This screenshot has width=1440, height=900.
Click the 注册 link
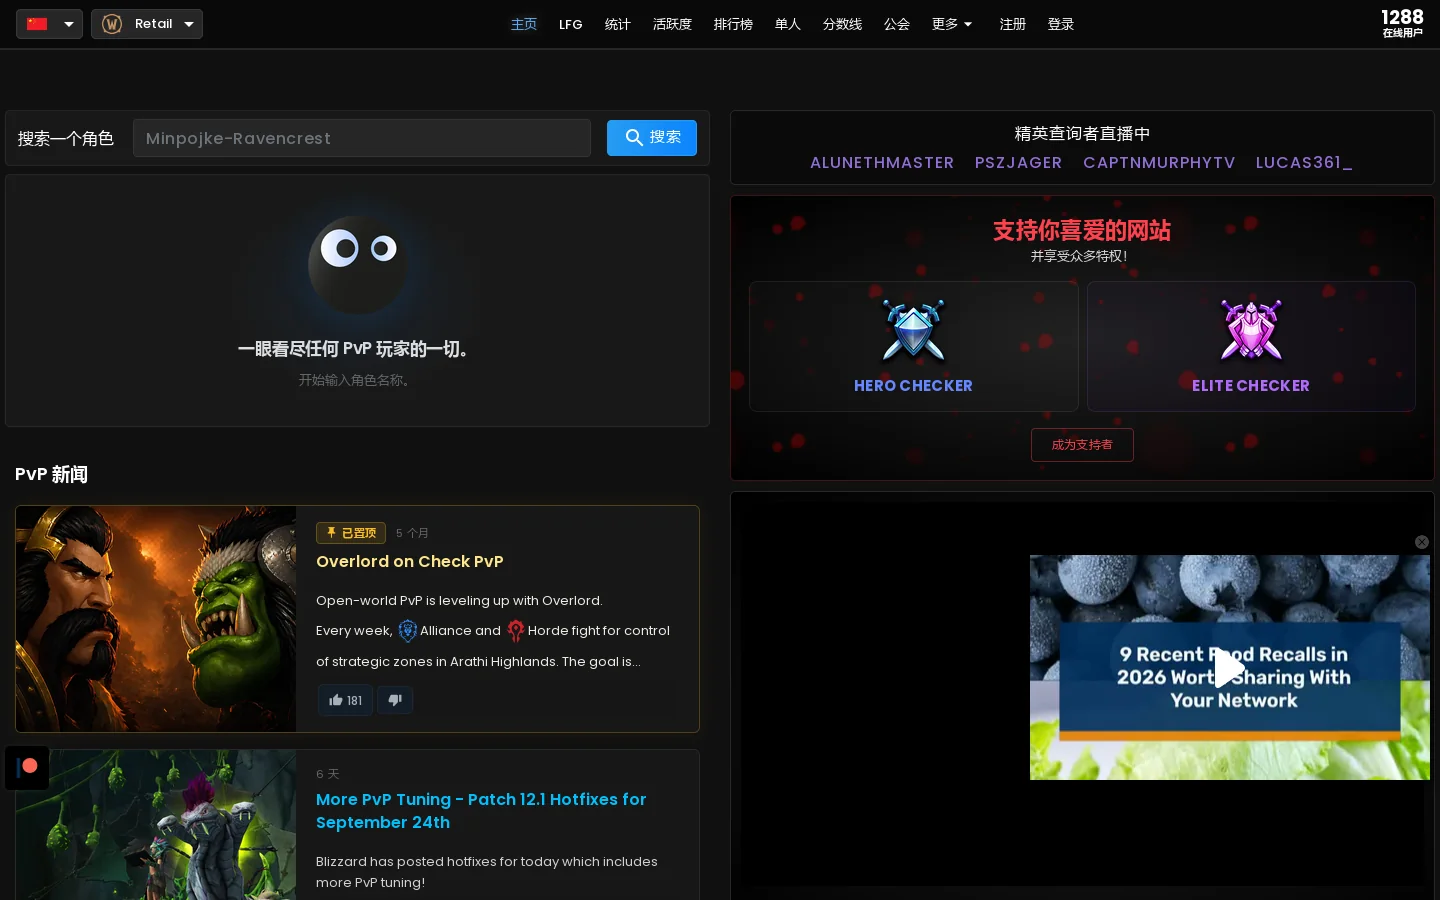[1013, 24]
